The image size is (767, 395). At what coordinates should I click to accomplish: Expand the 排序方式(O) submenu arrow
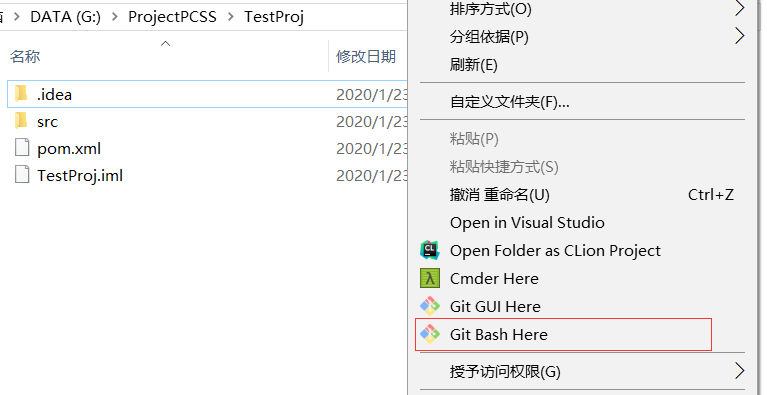tap(740, 8)
